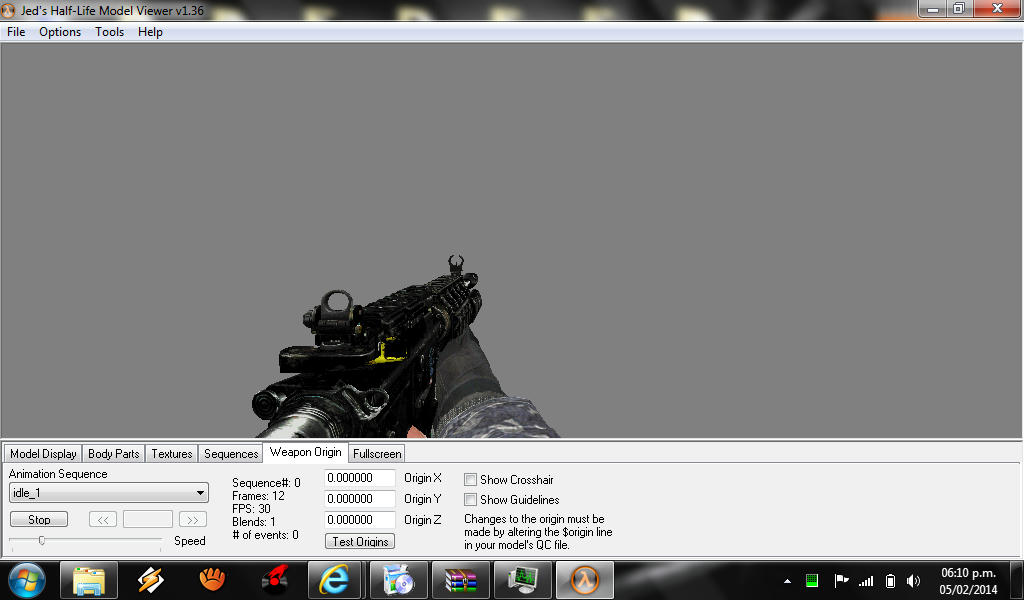Click the 'Blends: 1' text
The image size is (1024, 600).
tap(253, 522)
